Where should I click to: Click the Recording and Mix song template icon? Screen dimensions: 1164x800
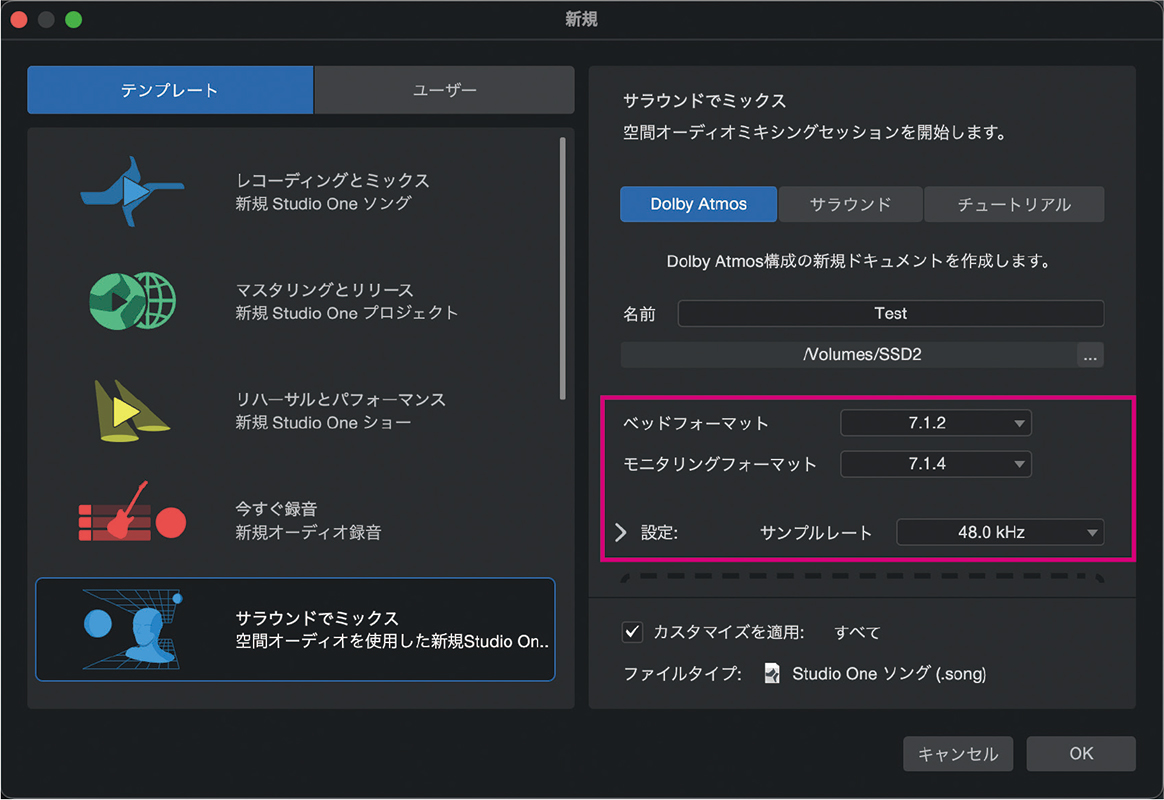[132, 191]
